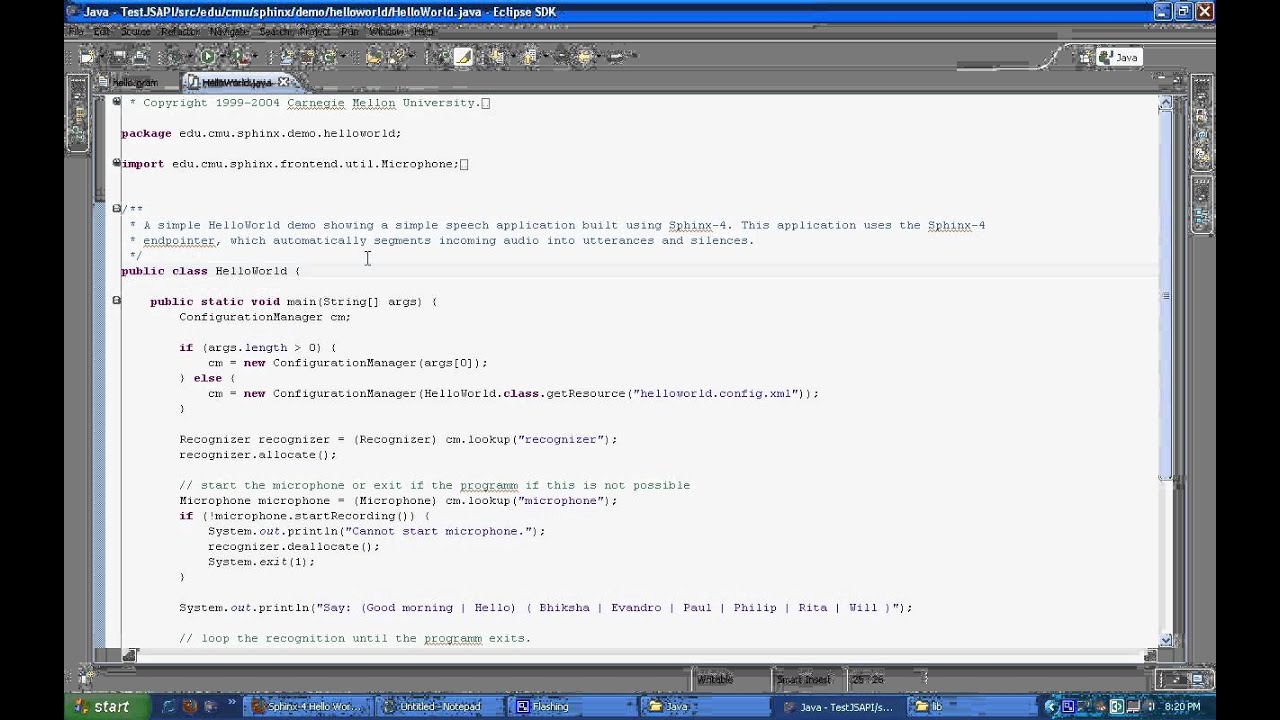Open the Navigate menu
The width and height of the screenshot is (1280, 720).
[229, 31]
